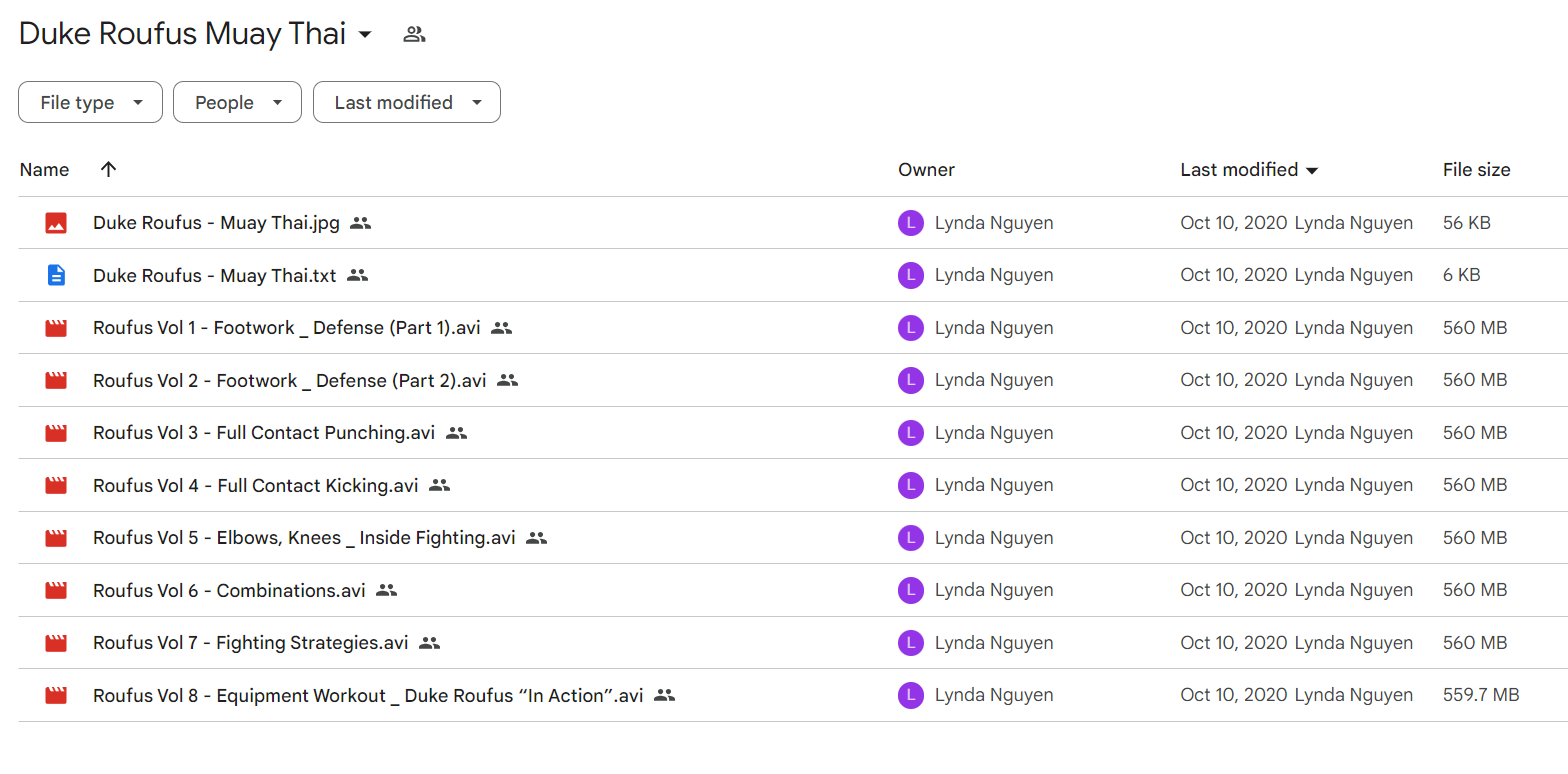Click owner avatar in Muay Thai.txt row
Screen dimensions: 1568x774
coord(910,275)
